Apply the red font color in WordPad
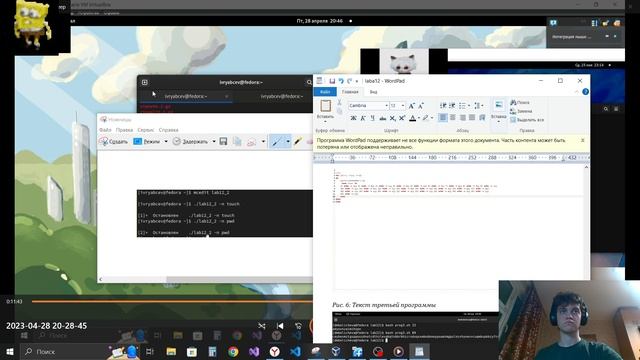The image size is (640, 360). pos(413,118)
